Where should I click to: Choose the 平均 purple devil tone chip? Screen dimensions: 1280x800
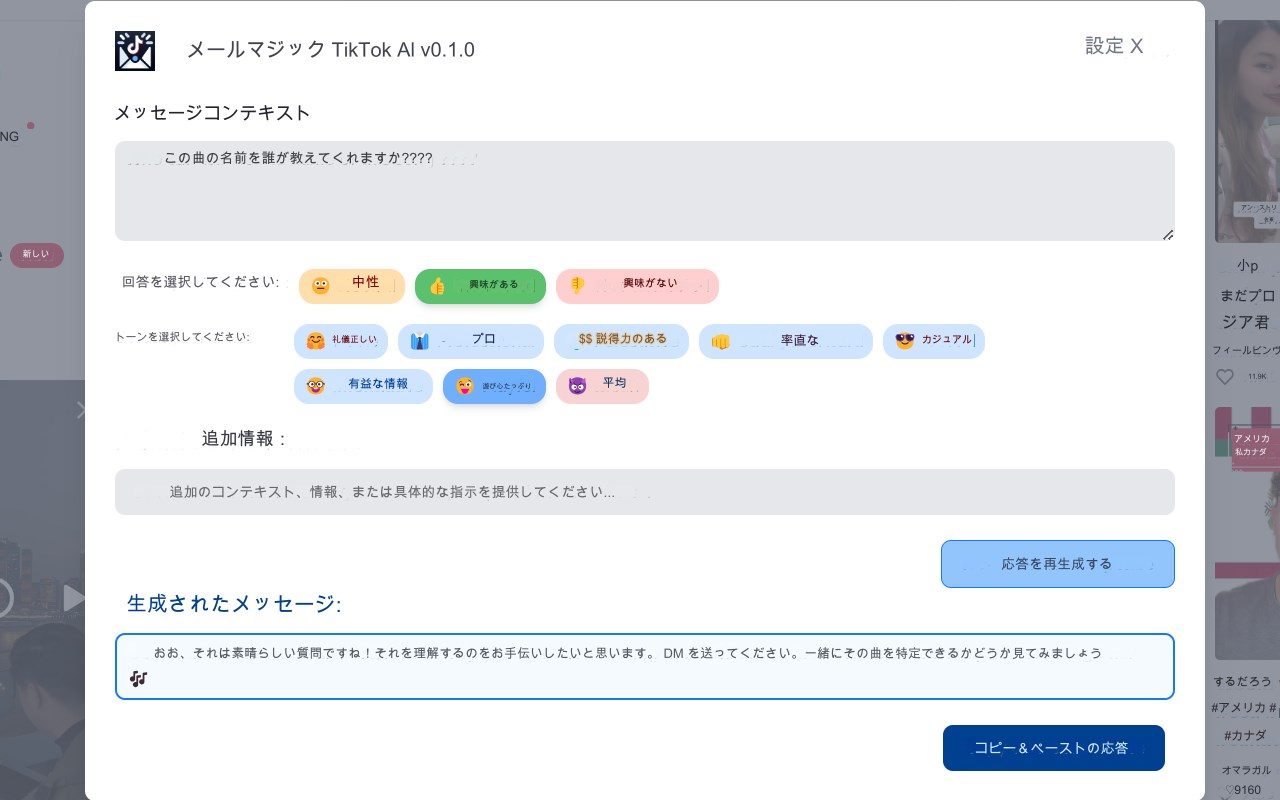point(602,386)
